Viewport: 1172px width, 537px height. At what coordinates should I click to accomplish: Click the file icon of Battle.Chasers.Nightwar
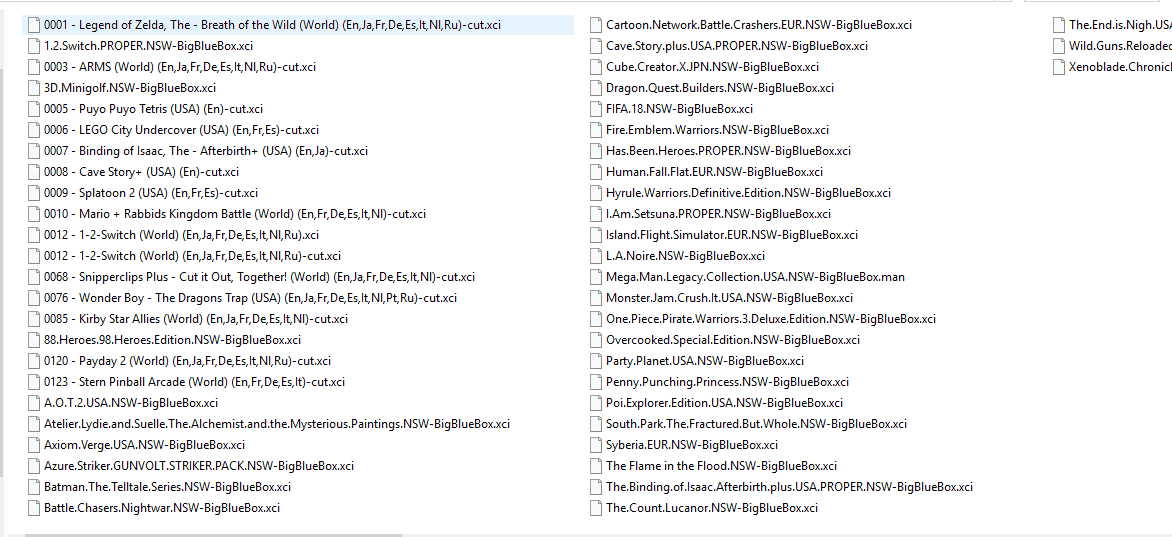(x=33, y=506)
